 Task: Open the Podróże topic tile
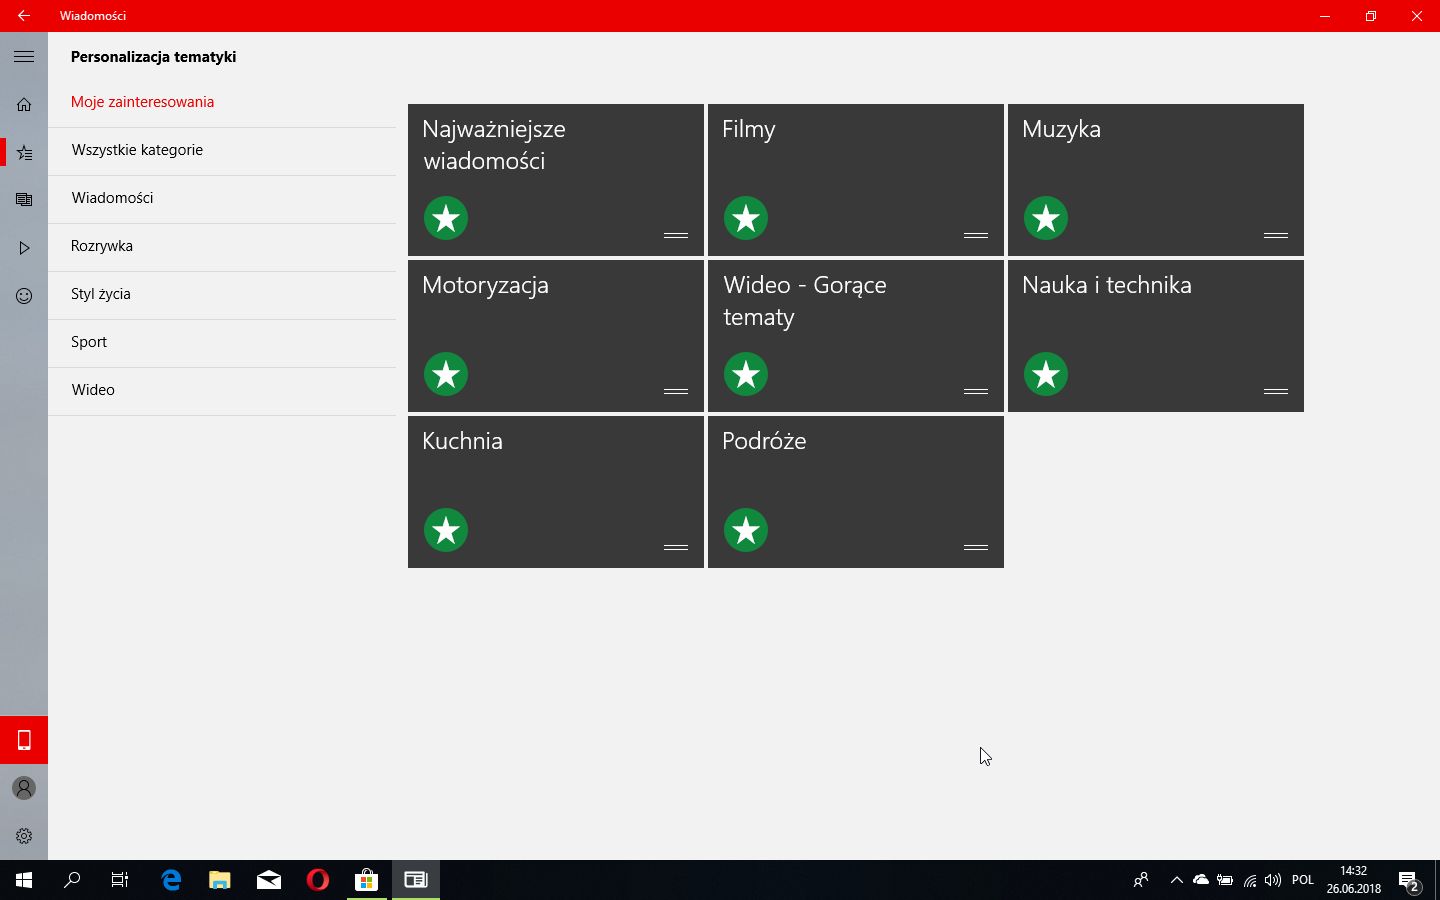(856, 492)
